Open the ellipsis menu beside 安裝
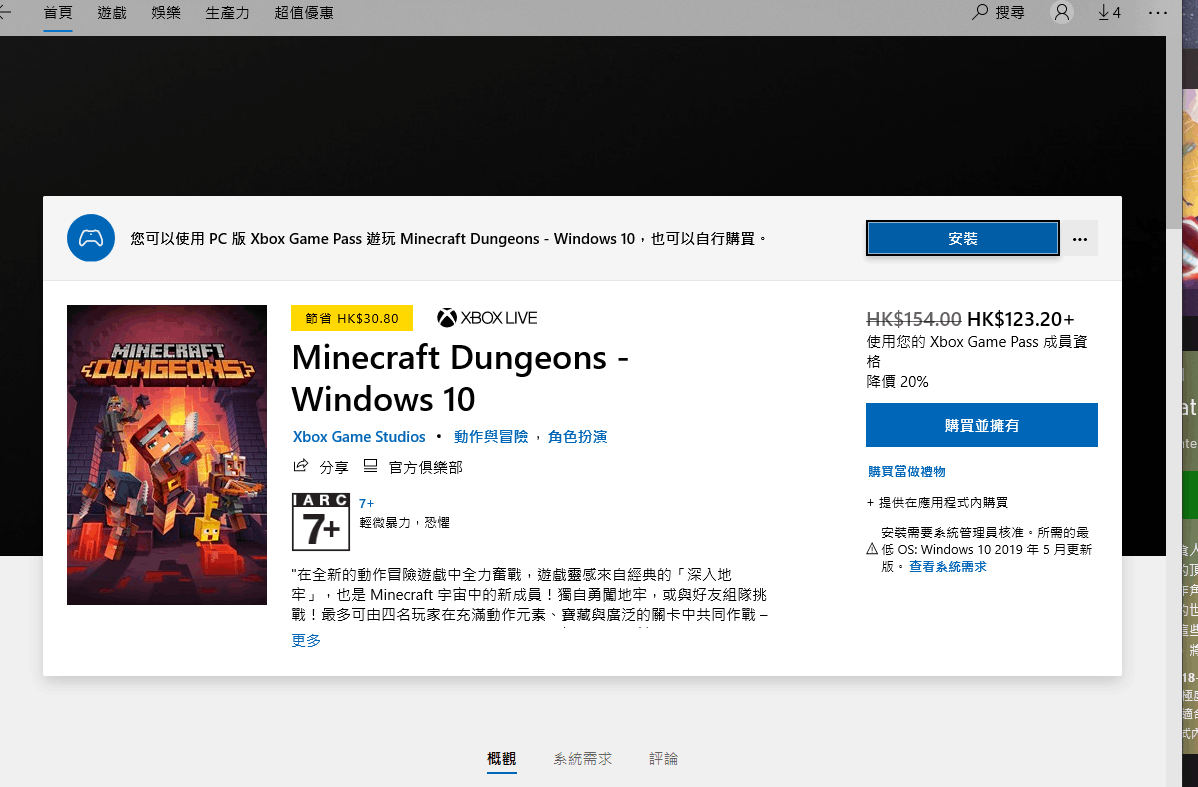This screenshot has width=1198, height=787. coord(1080,238)
